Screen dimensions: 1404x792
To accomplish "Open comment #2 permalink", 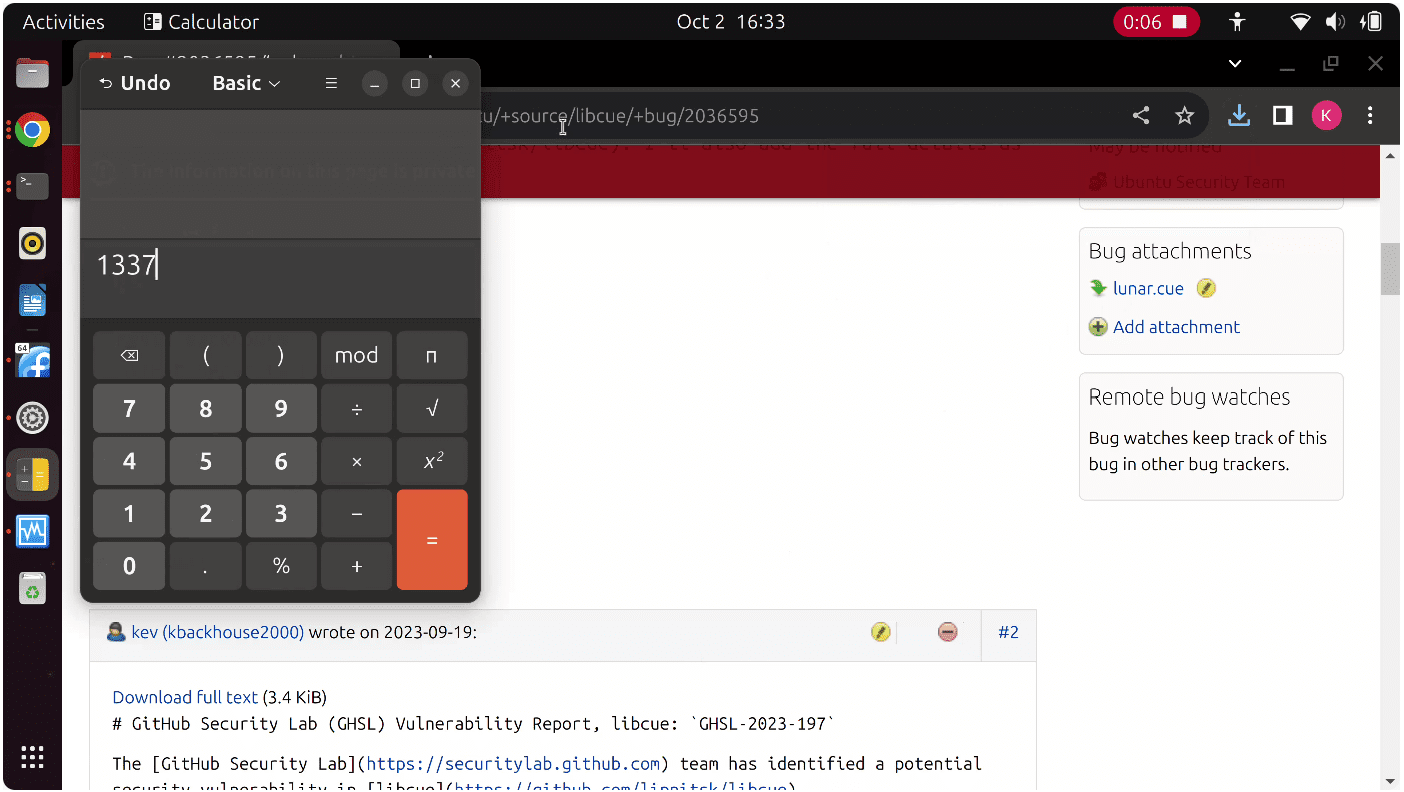I will coord(1008,632).
